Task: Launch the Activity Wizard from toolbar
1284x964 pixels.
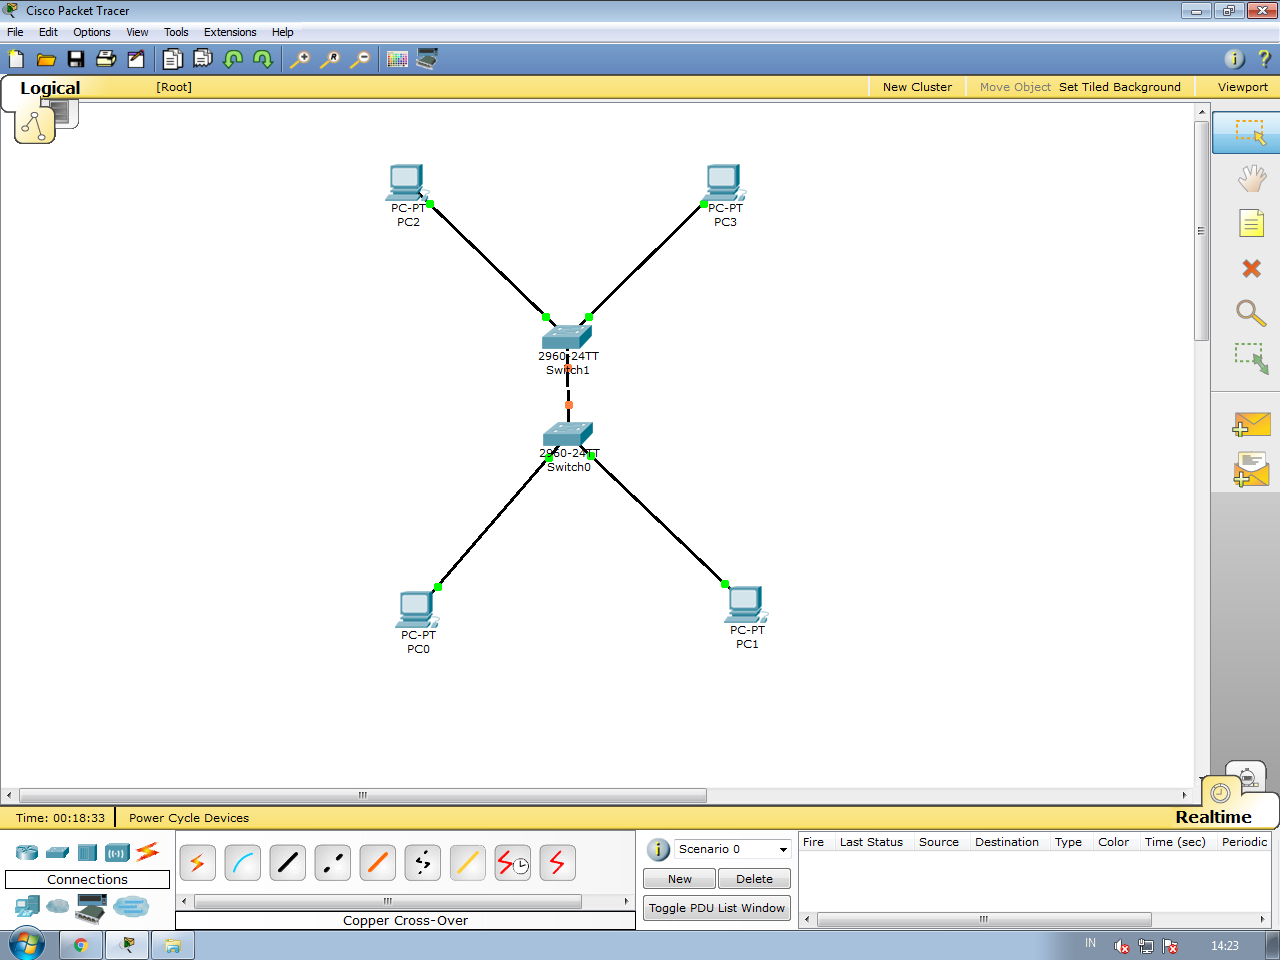Action: tap(136, 60)
